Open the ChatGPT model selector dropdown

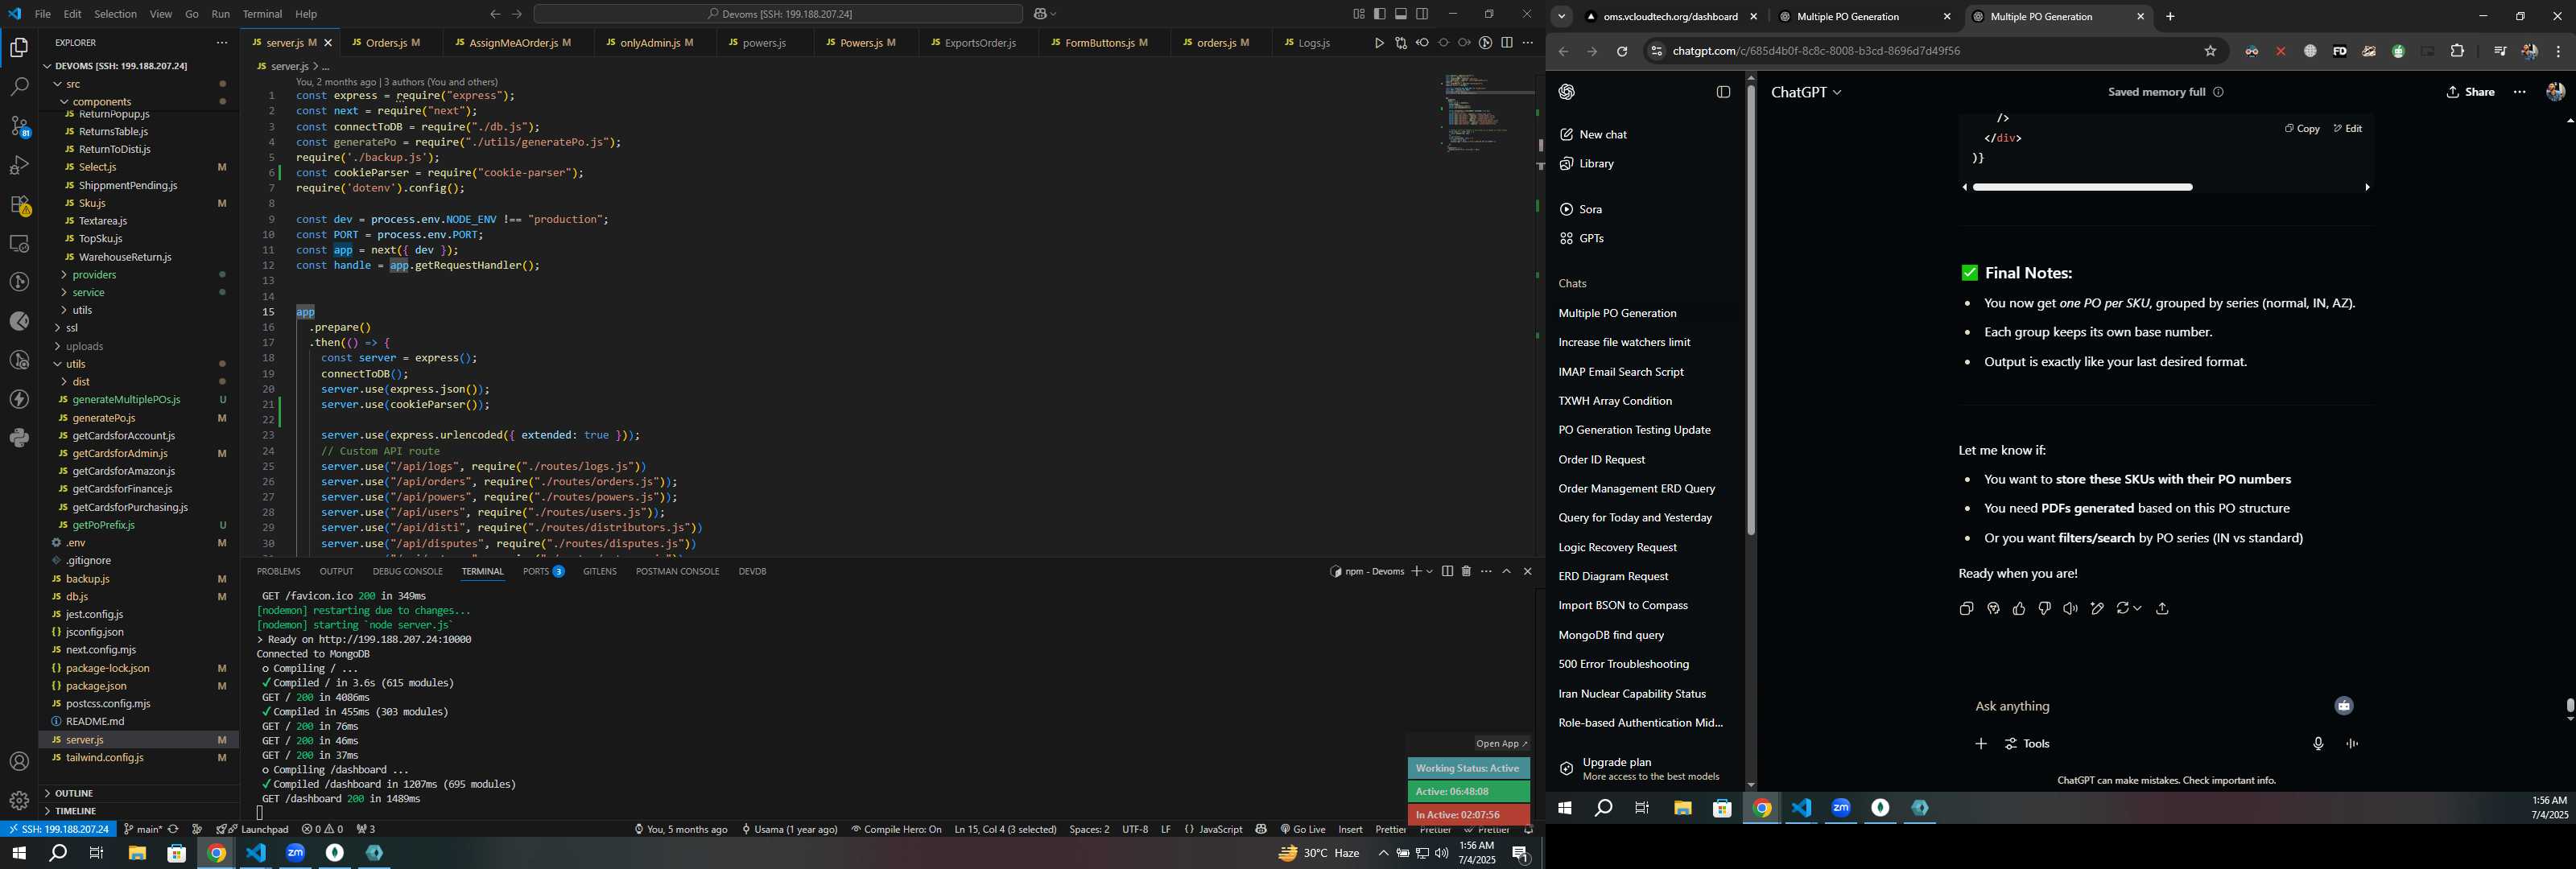click(1806, 92)
